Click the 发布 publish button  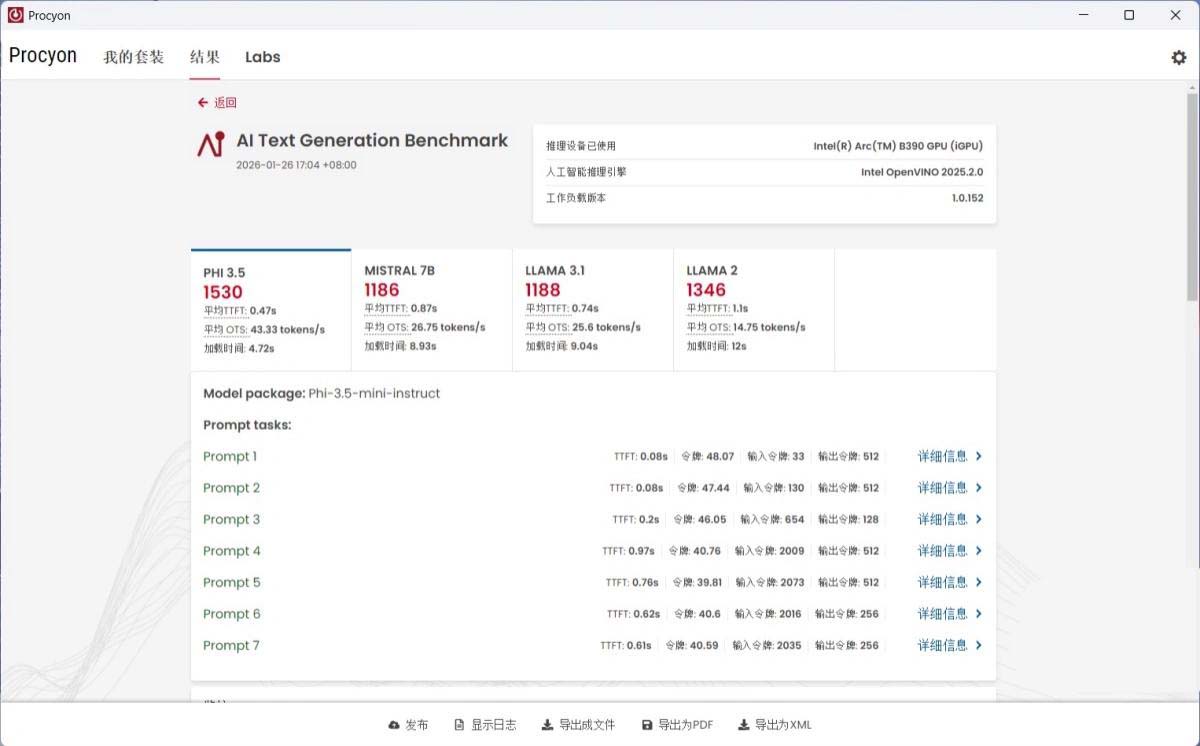coord(408,725)
